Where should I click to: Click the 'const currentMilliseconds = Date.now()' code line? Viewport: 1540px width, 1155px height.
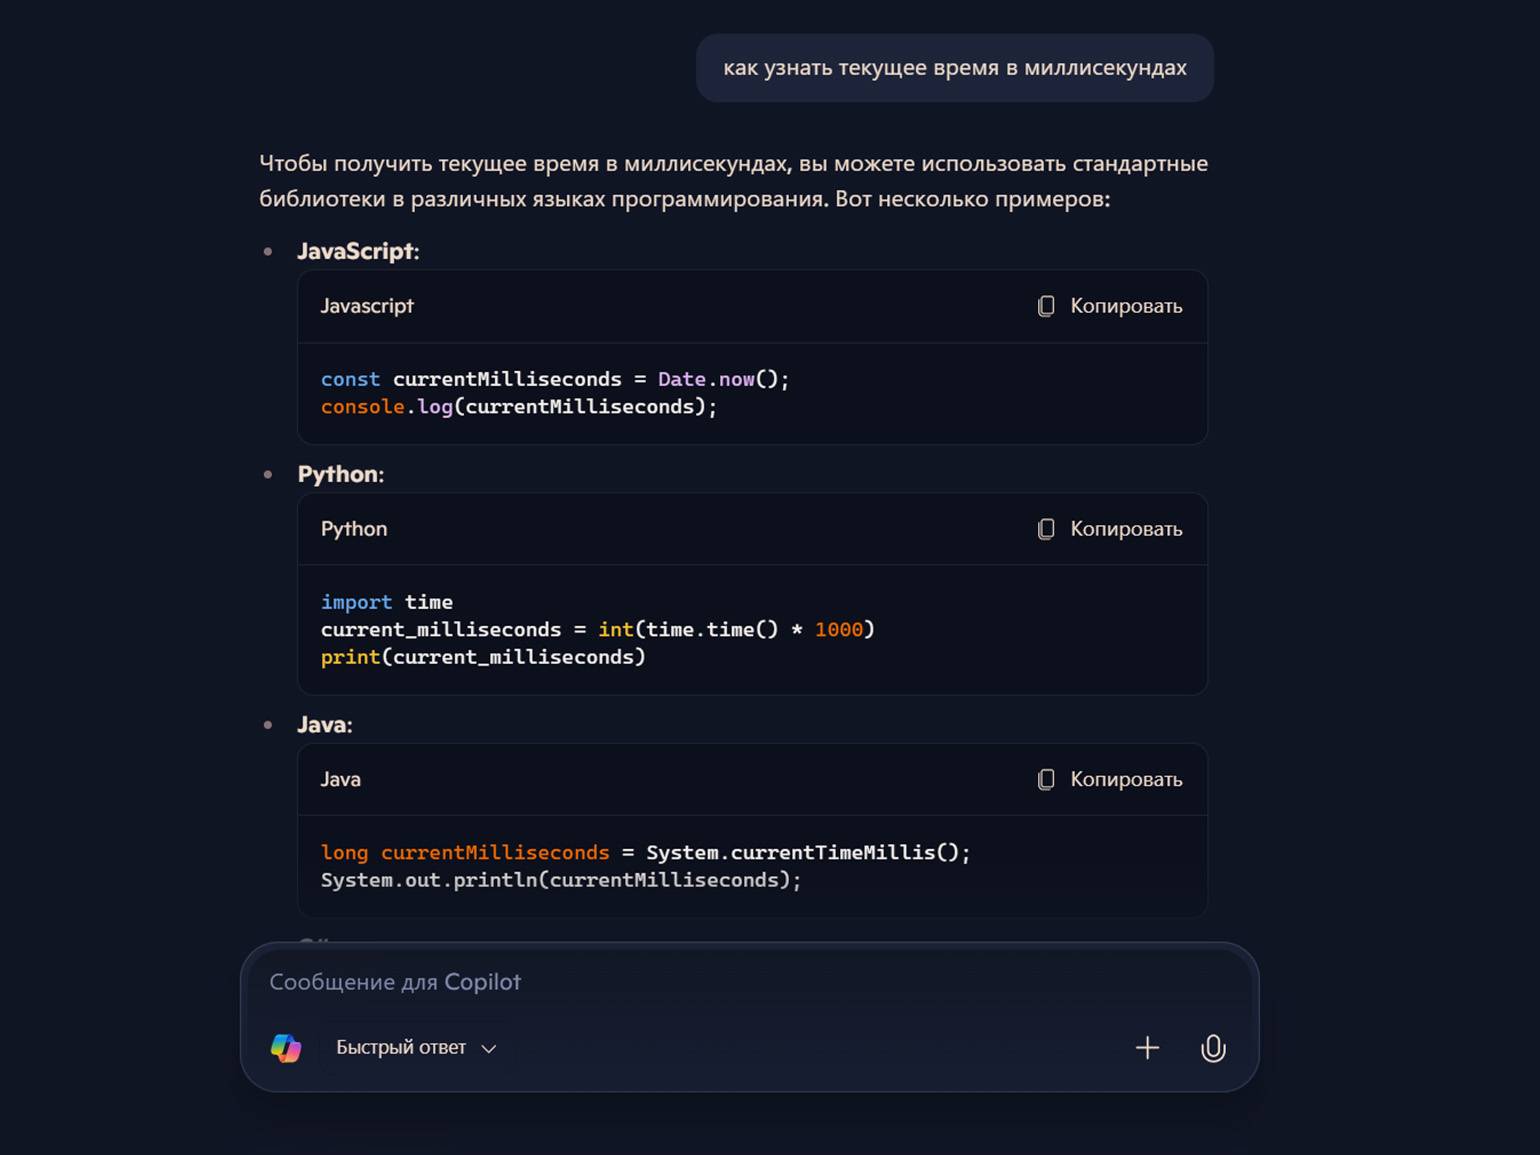tap(554, 379)
